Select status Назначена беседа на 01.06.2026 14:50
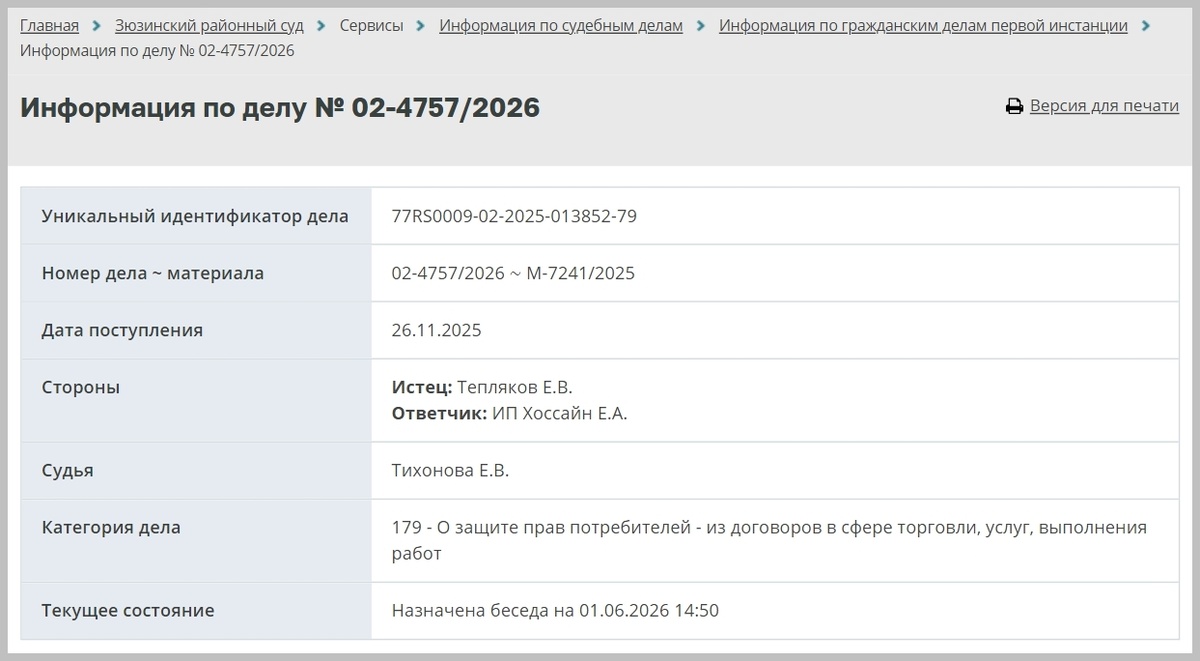The image size is (1200, 661). click(x=555, y=610)
